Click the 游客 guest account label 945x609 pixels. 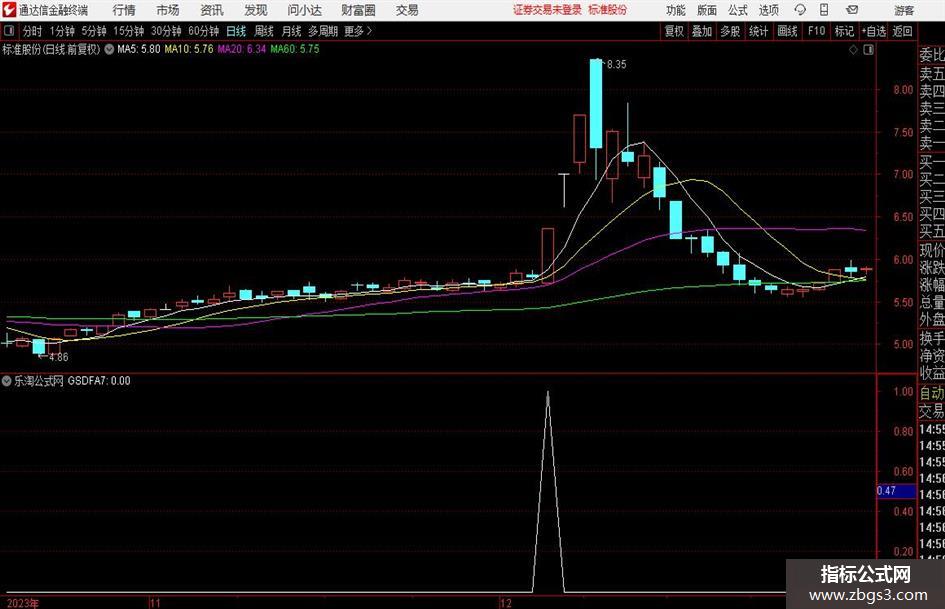tap(904, 10)
